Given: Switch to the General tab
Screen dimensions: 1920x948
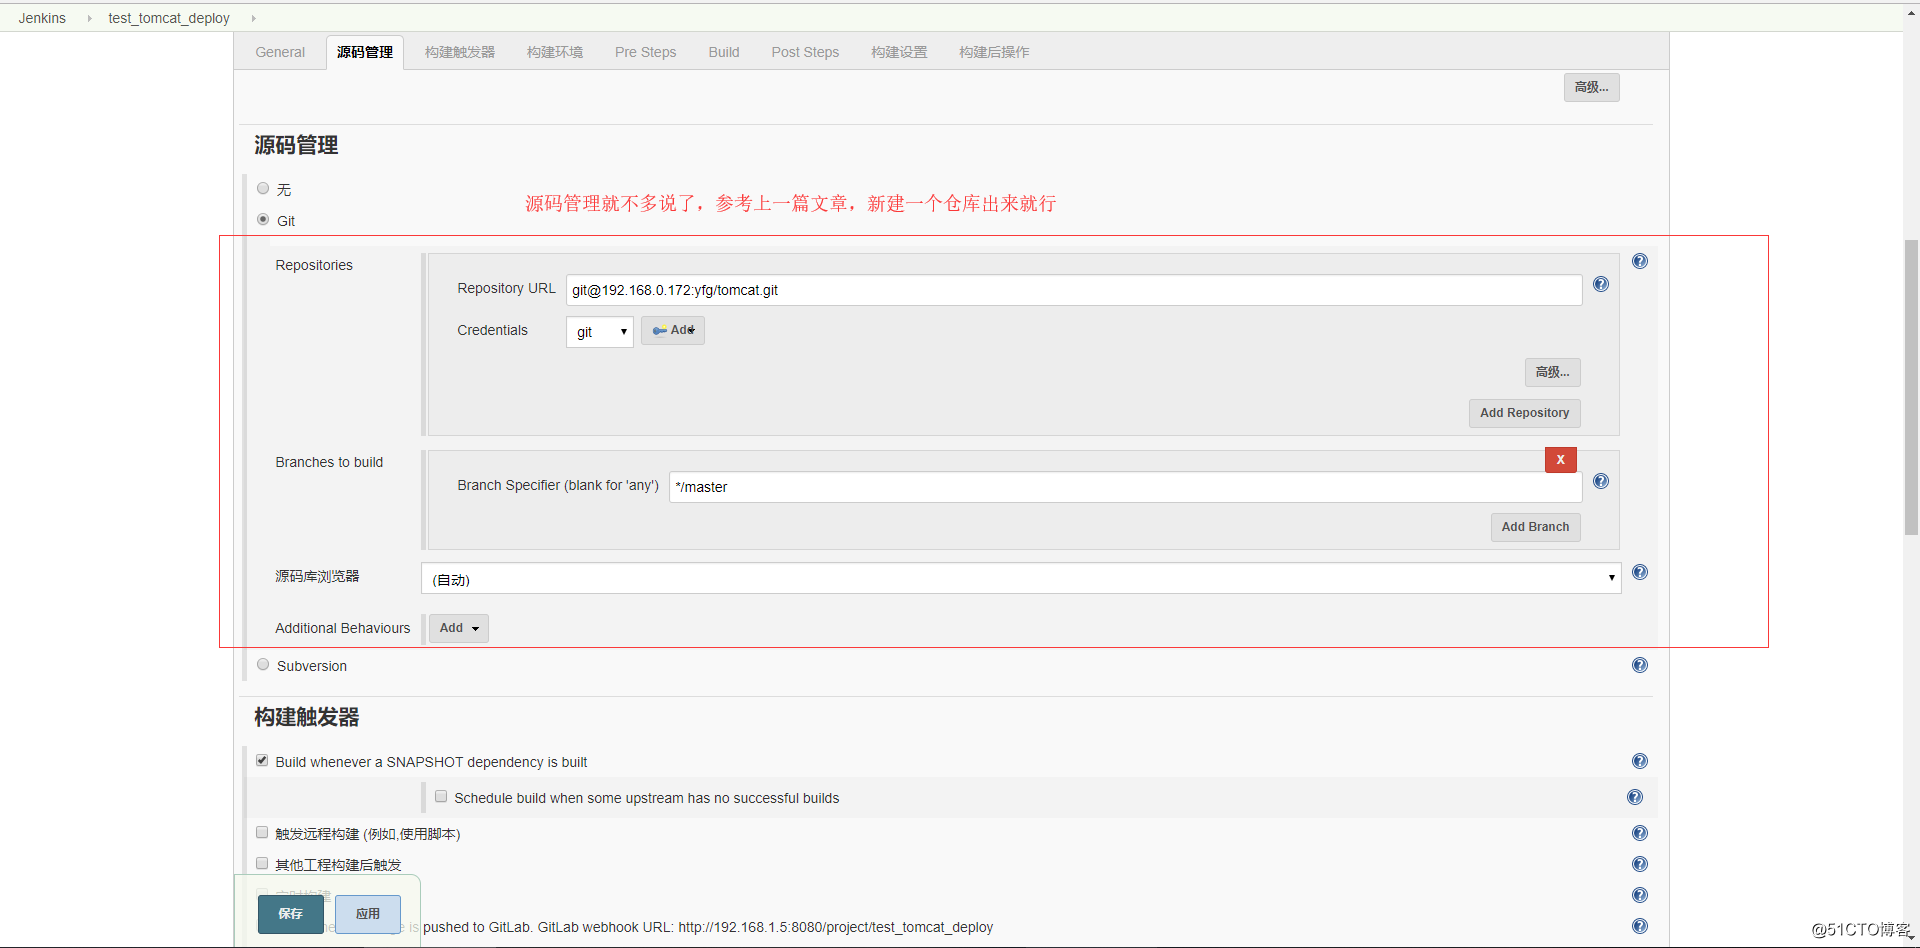Looking at the screenshot, I should point(280,52).
